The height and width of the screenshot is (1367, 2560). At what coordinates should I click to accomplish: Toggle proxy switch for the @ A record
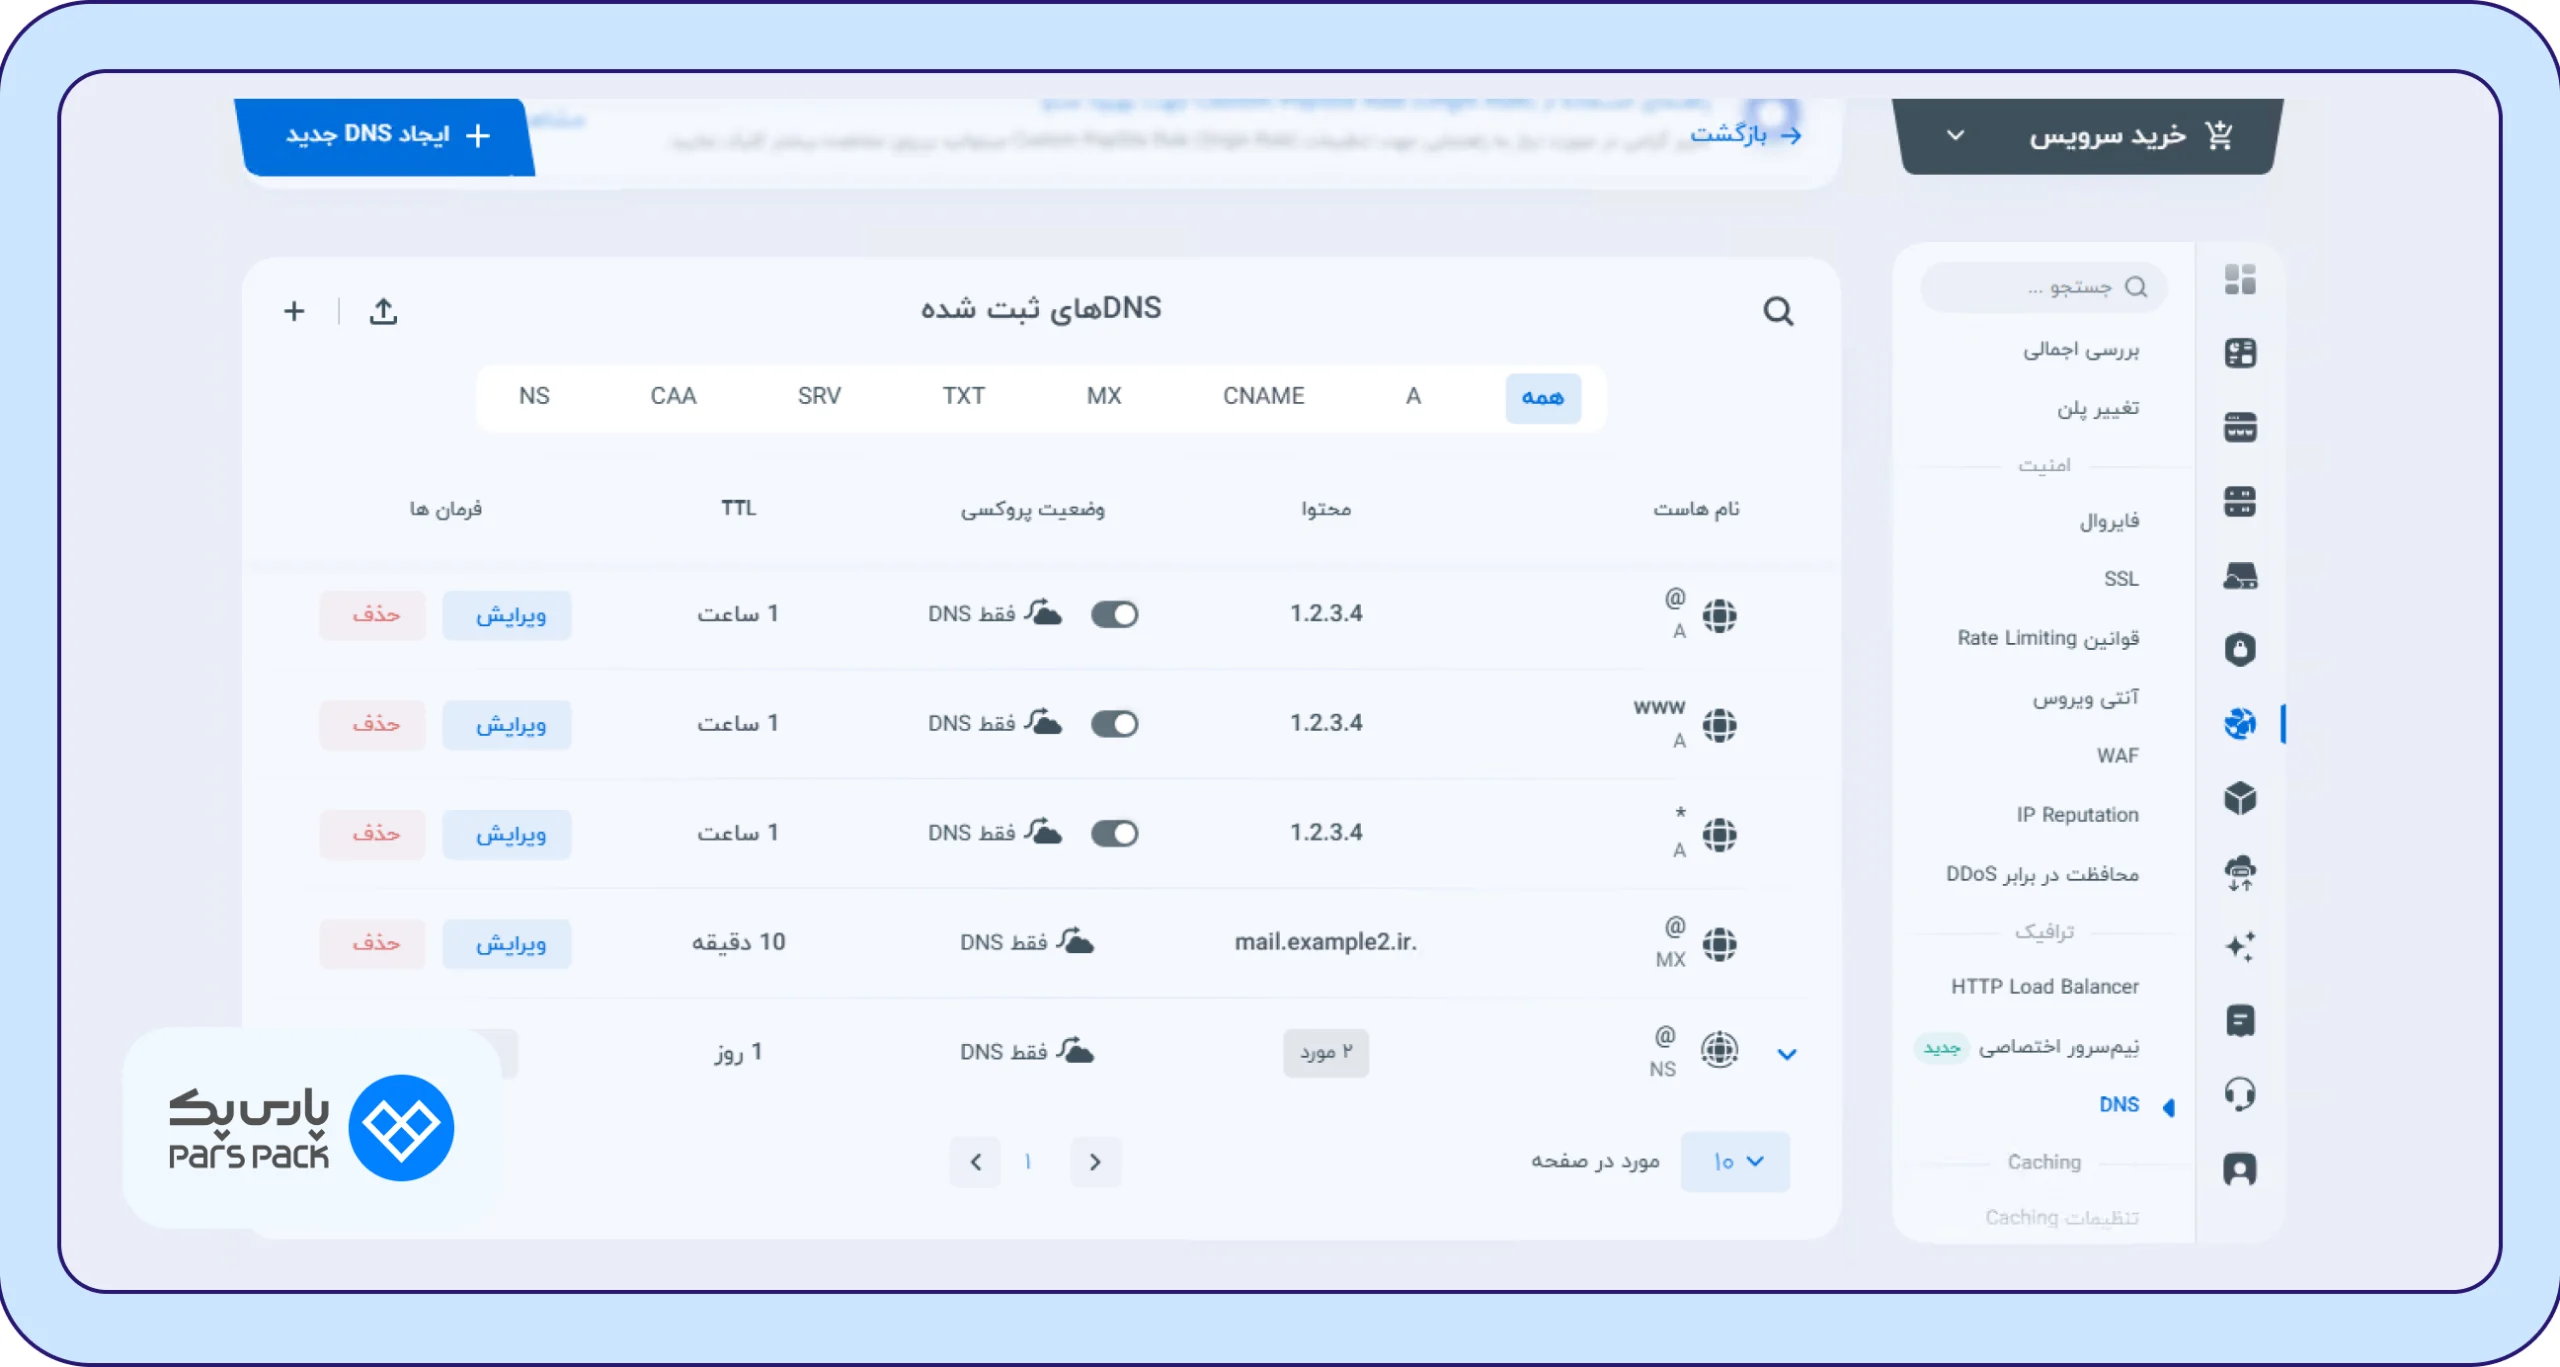(x=1114, y=614)
